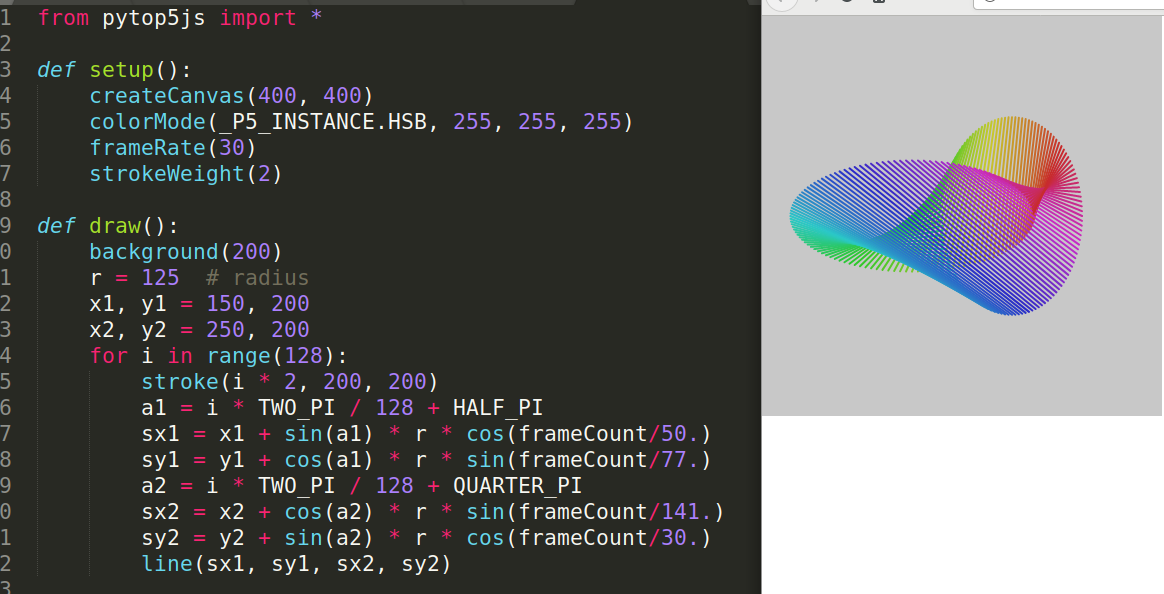Click the HALF_PI constant
This screenshot has height=594, width=1164.
[497, 408]
